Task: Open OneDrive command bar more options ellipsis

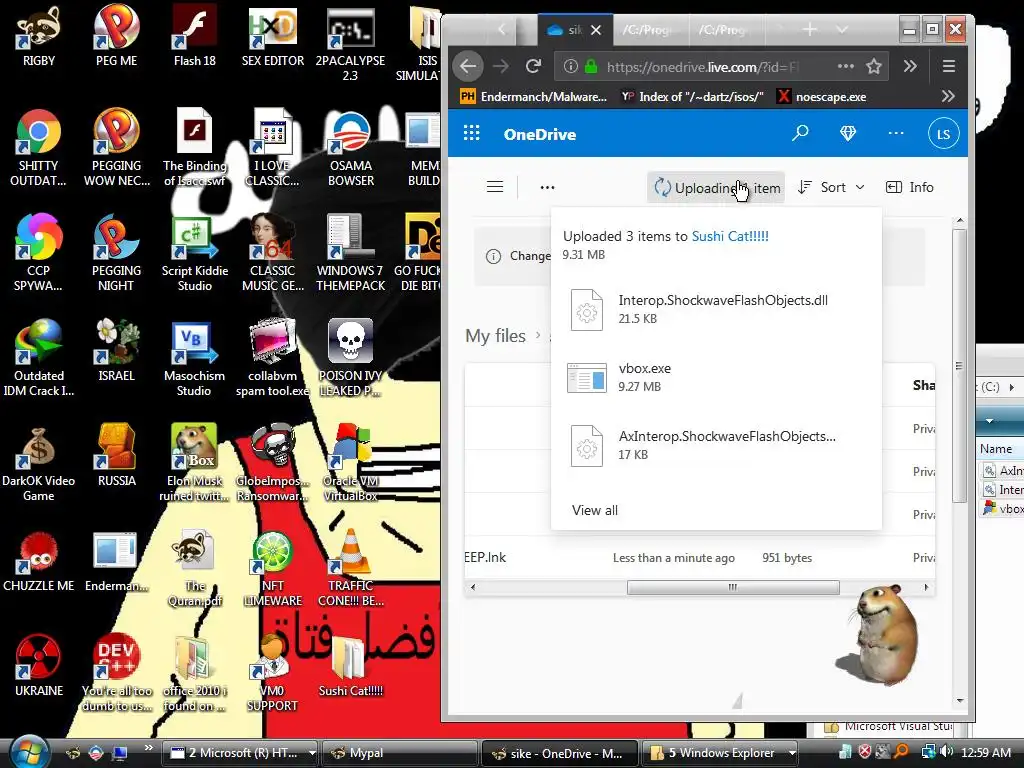Action: (x=547, y=187)
